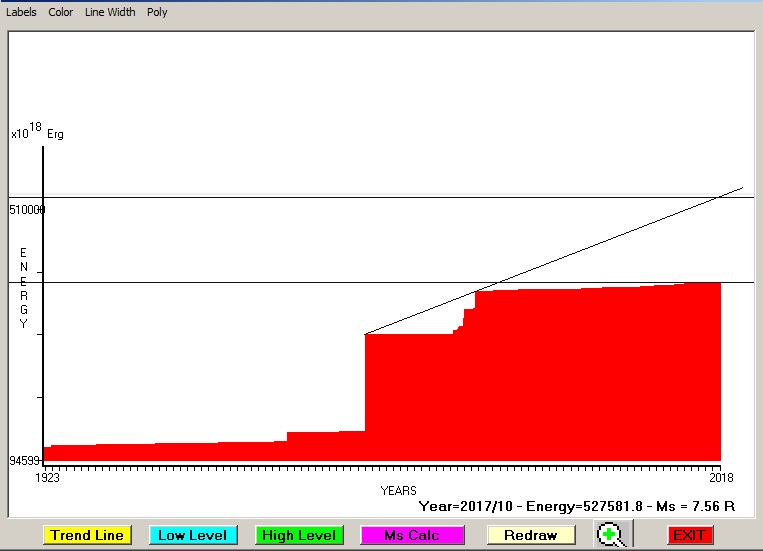Click the 2018 end year label
This screenshot has width=763, height=551.
(719, 478)
